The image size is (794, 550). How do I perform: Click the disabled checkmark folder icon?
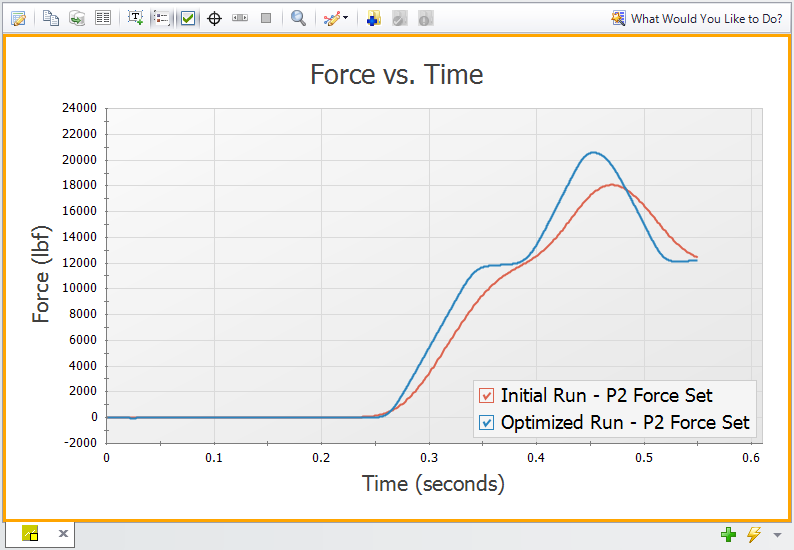point(400,19)
